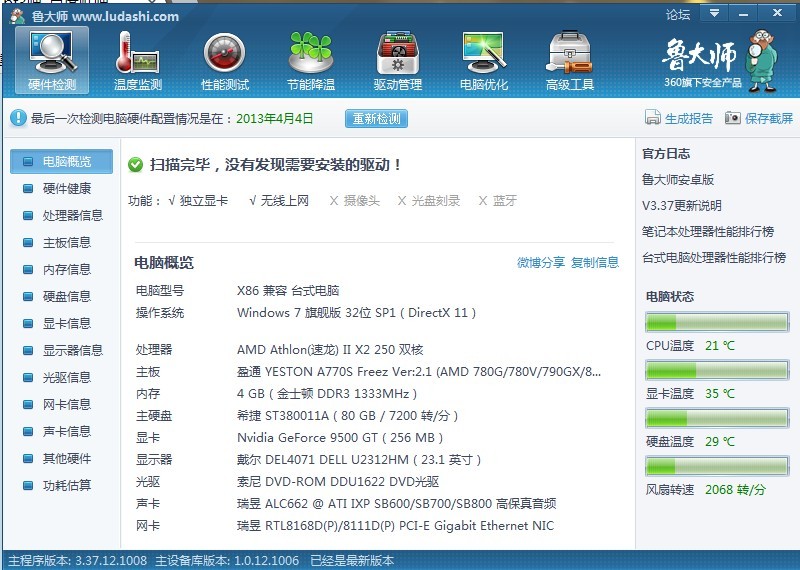Click the 戴尔 DELL U2312HM monitor text
Image resolution: width=800 pixels, height=570 pixels.
(359, 459)
